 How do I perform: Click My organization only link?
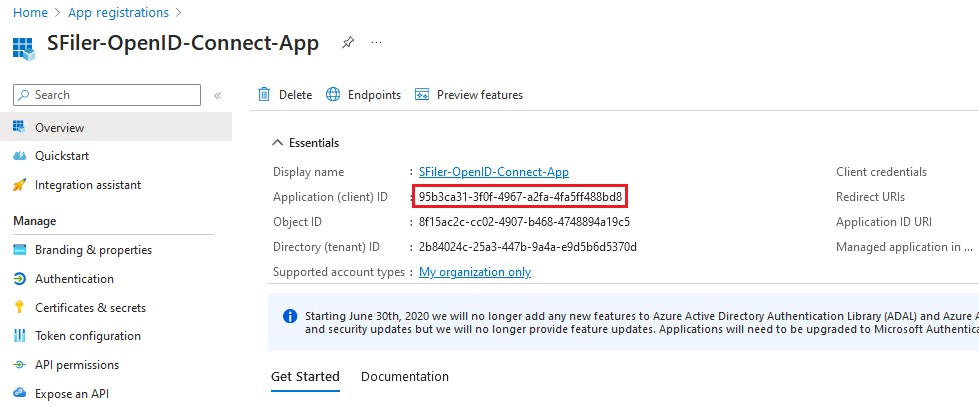click(475, 272)
